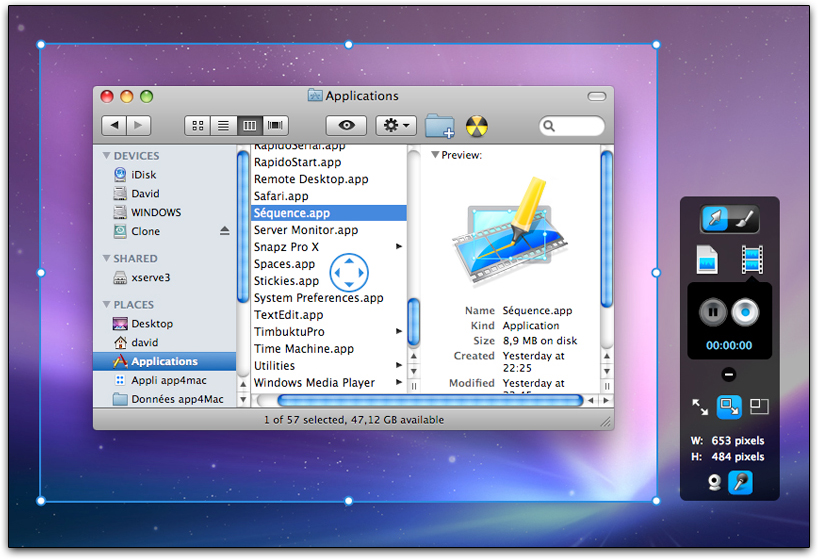818x559 pixels.
Task: Pause the screen recording
Action: point(713,312)
